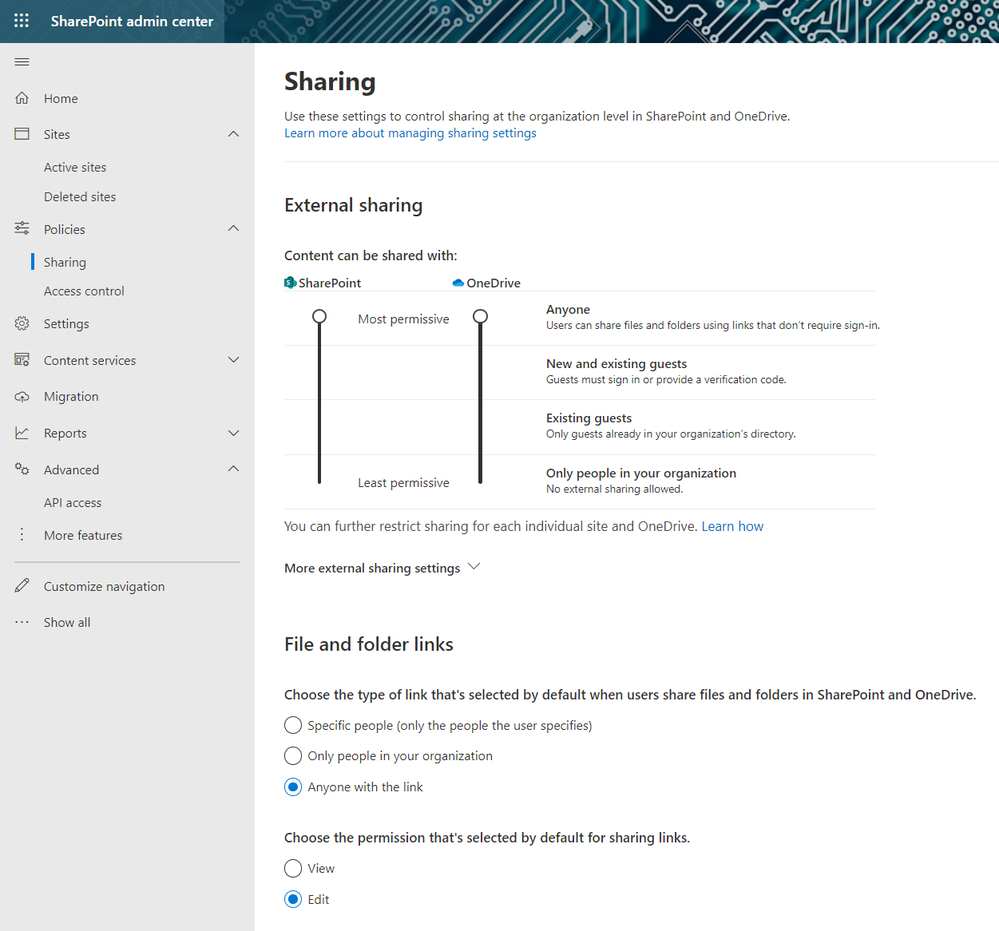Image resolution: width=999 pixels, height=931 pixels.
Task: Click Learn more about managing sharing settings
Action: click(x=410, y=133)
